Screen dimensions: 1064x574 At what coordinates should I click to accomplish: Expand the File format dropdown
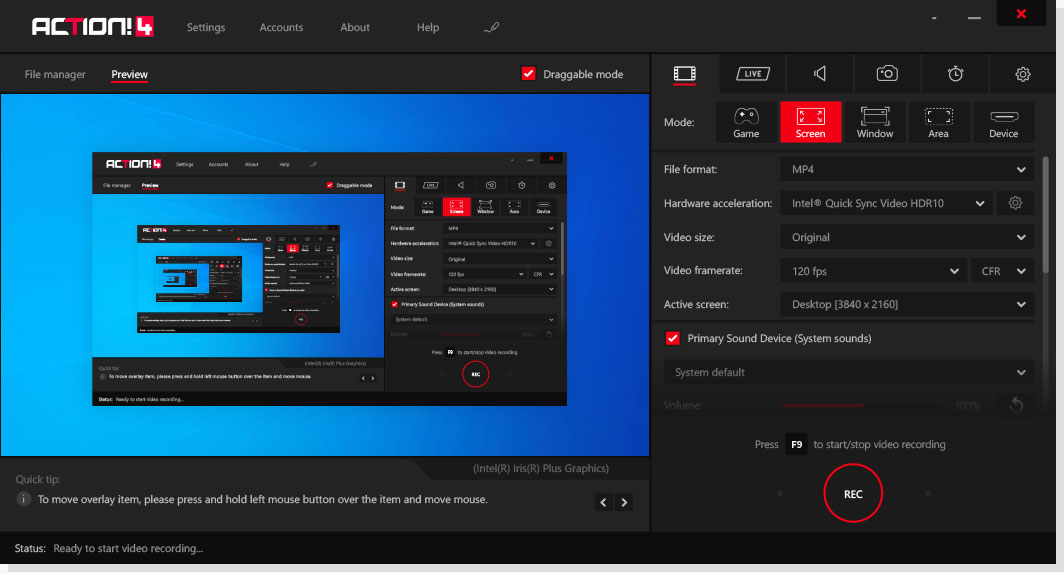click(x=906, y=170)
